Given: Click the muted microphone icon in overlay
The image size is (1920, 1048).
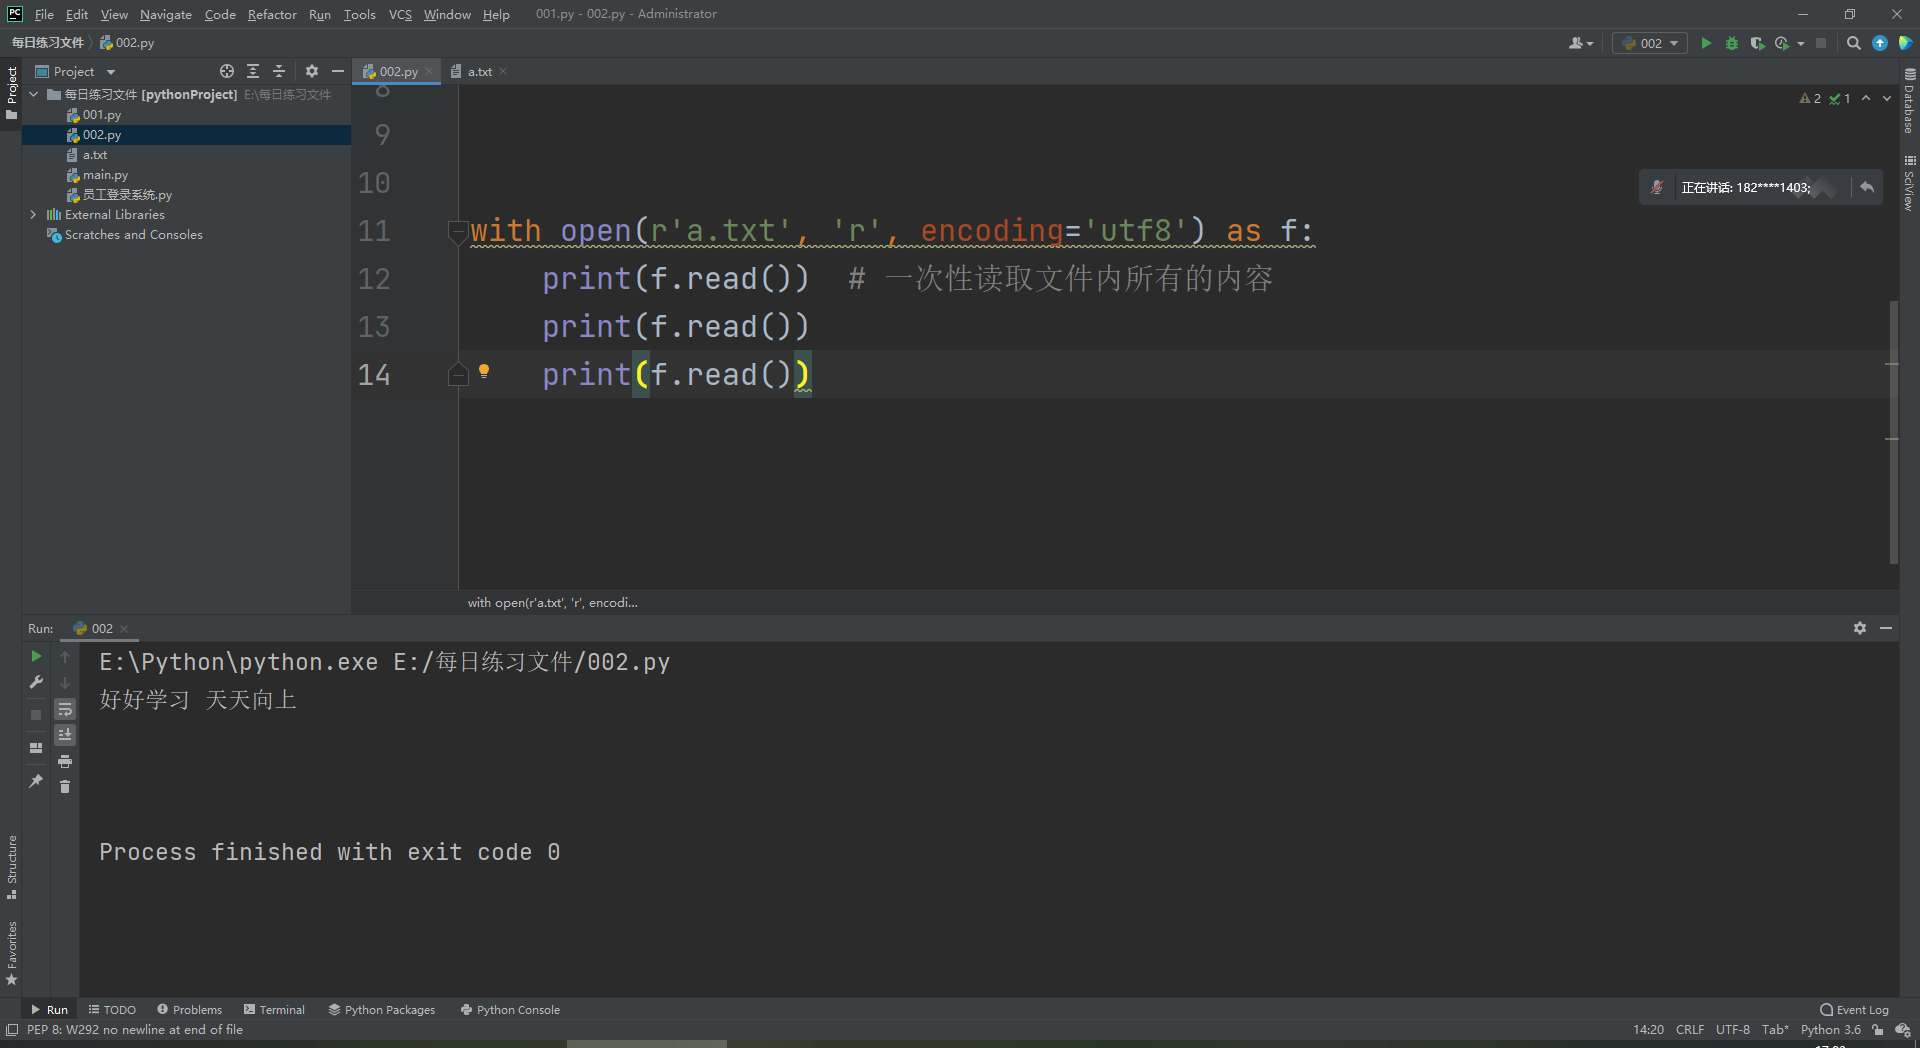Looking at the screenshot, I should (x=1657, y=187).
